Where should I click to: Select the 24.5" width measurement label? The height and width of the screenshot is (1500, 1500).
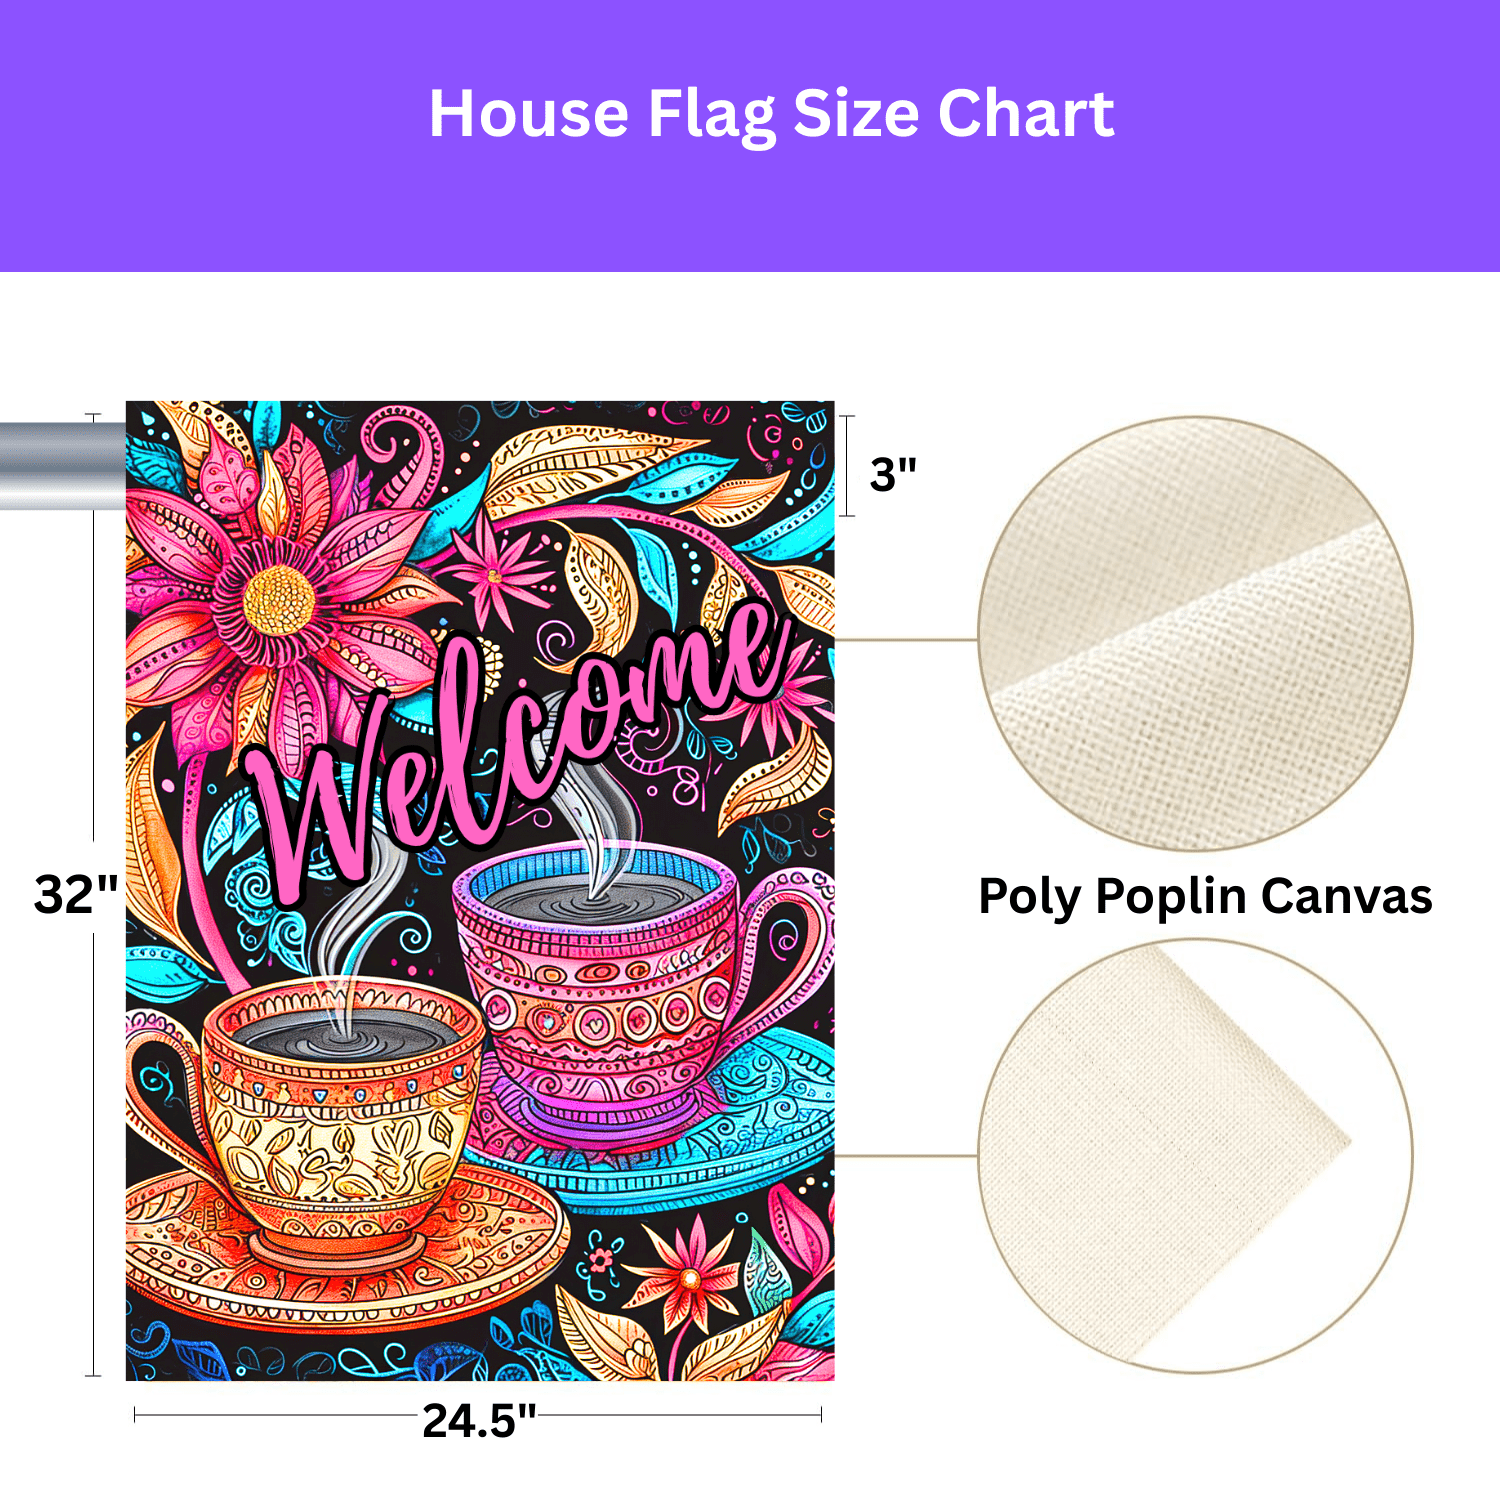click(479, 1420)
